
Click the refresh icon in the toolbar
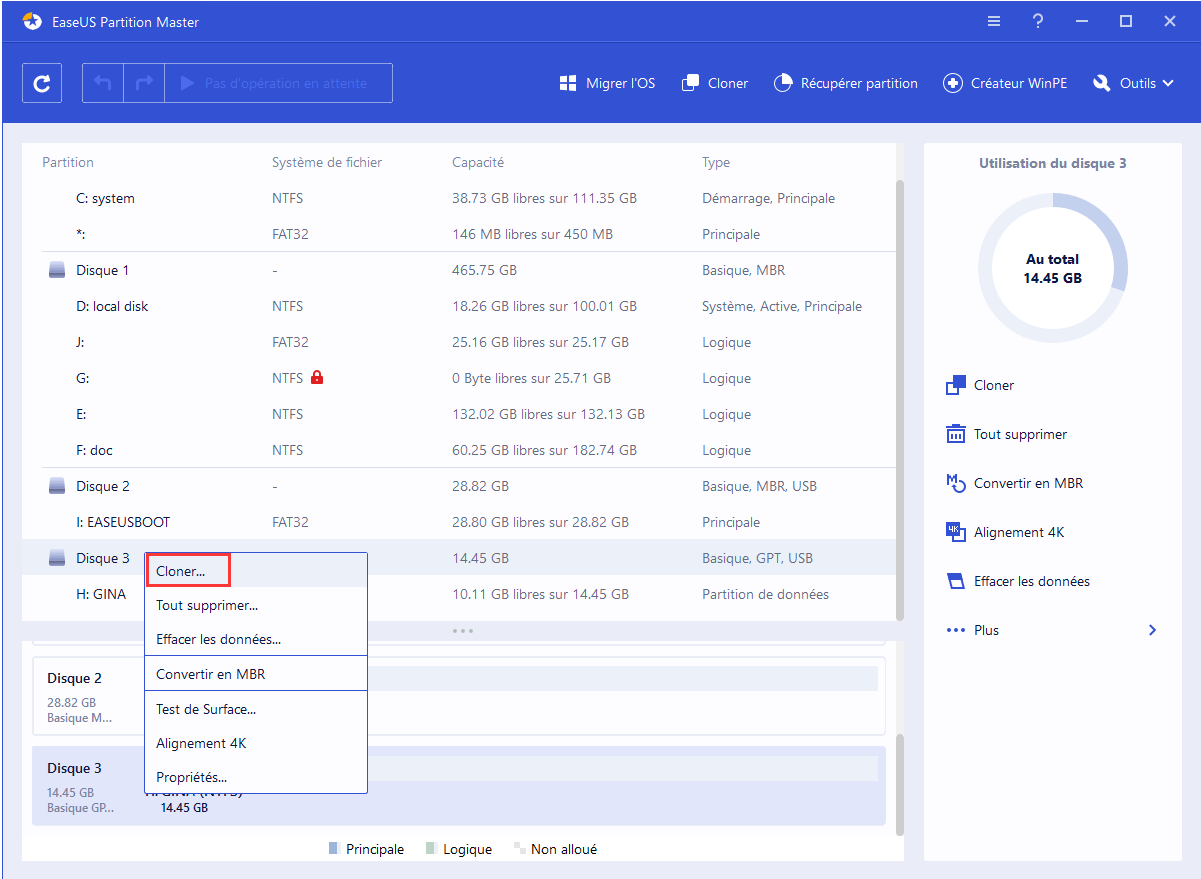(x=42, y=83)
